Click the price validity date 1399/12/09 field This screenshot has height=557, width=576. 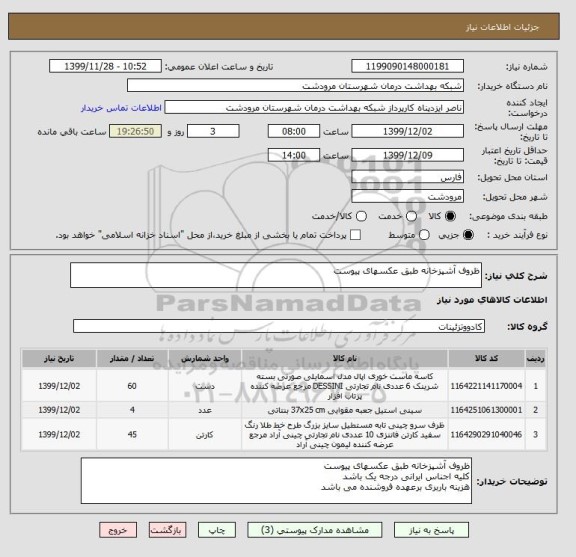point(407,155)
